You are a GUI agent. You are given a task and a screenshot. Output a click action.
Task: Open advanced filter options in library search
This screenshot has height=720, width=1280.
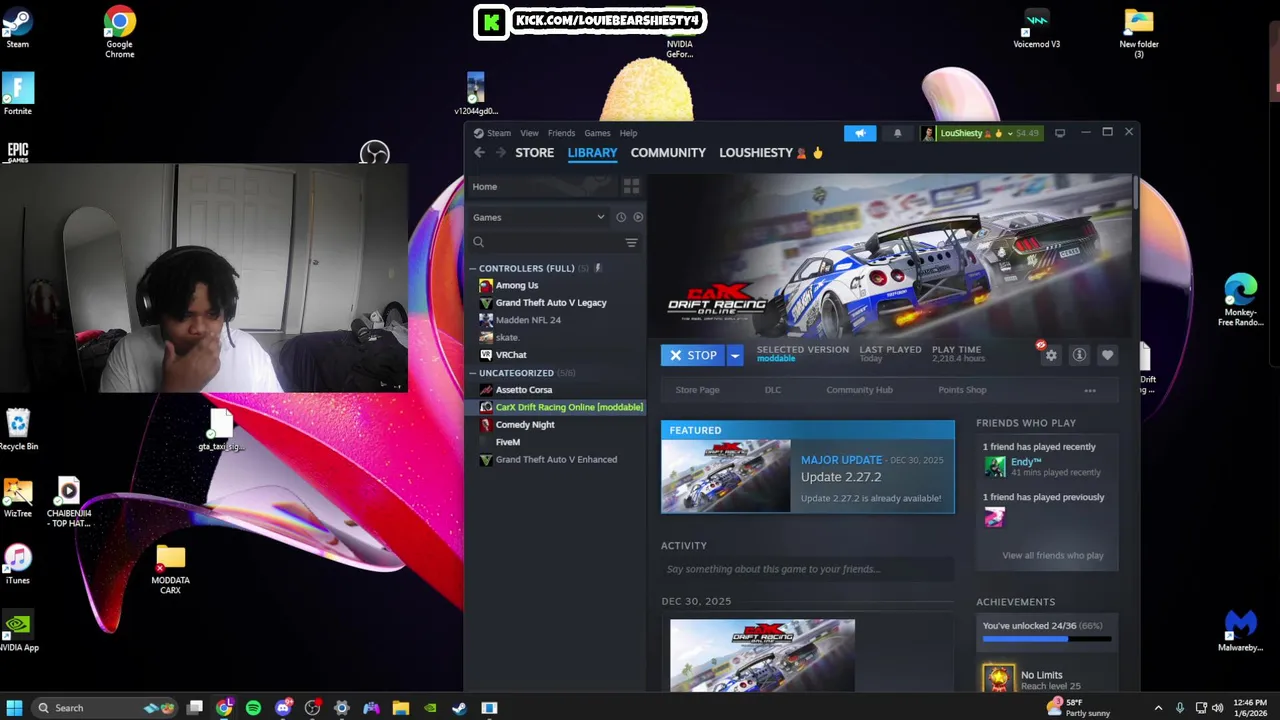click(x=631, y=243)
